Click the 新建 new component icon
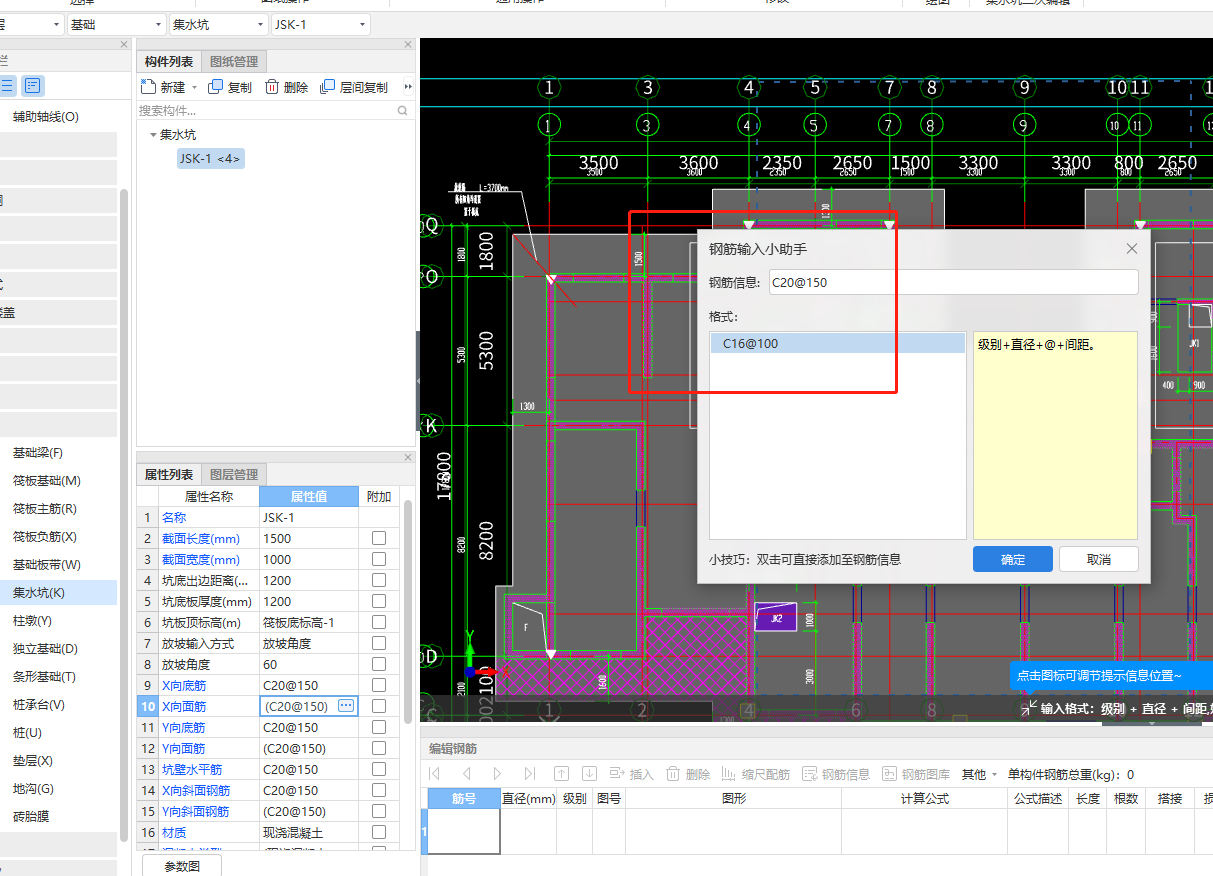 [148, 88]
